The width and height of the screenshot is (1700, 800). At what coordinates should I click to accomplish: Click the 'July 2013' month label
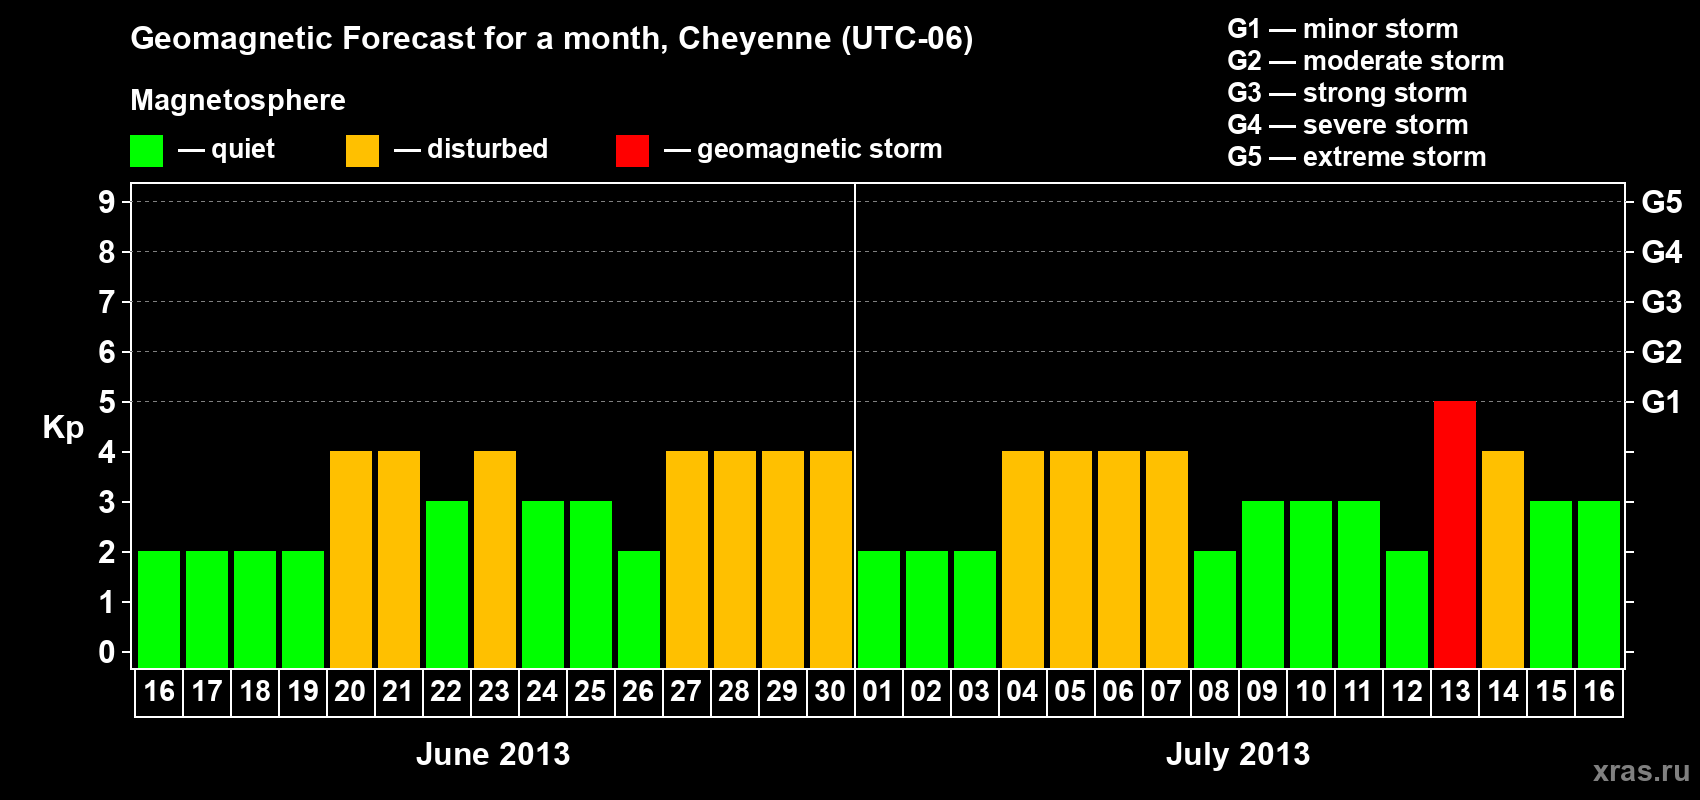(x=1238, y=754)
